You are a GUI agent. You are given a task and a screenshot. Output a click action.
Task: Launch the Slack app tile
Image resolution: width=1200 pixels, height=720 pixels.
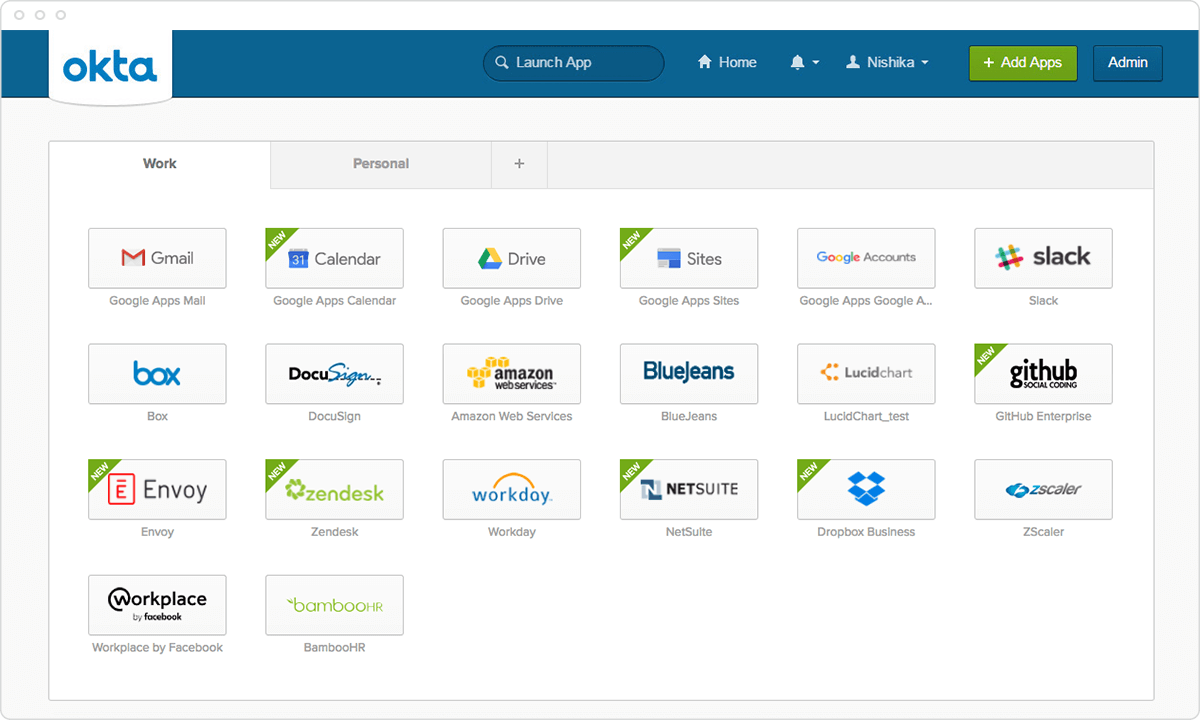1043,258
